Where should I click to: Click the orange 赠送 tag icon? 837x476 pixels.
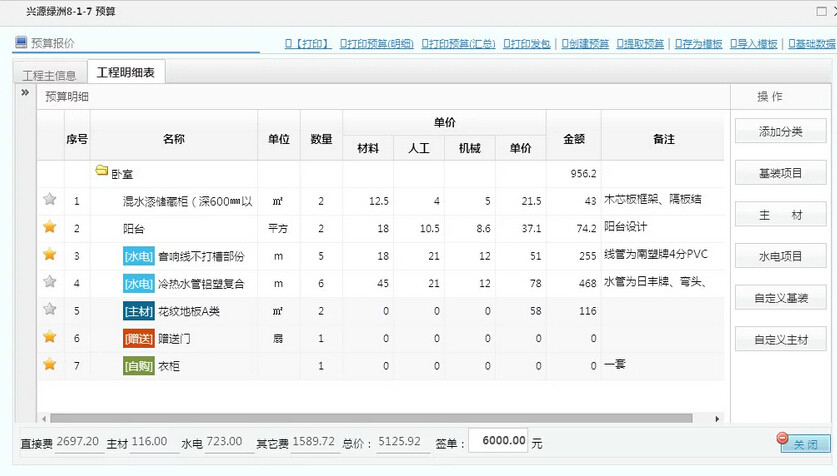(138, 339)
